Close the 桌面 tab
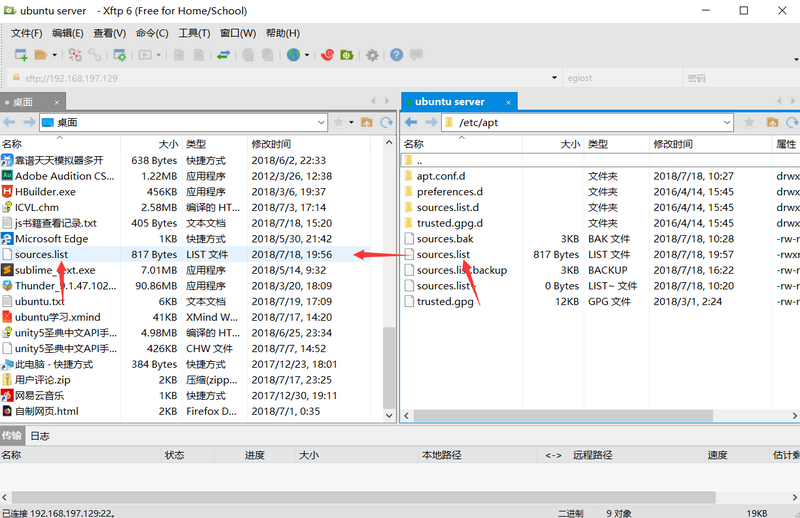This screenshot has width=800, height=518. [x=57, y=103]
